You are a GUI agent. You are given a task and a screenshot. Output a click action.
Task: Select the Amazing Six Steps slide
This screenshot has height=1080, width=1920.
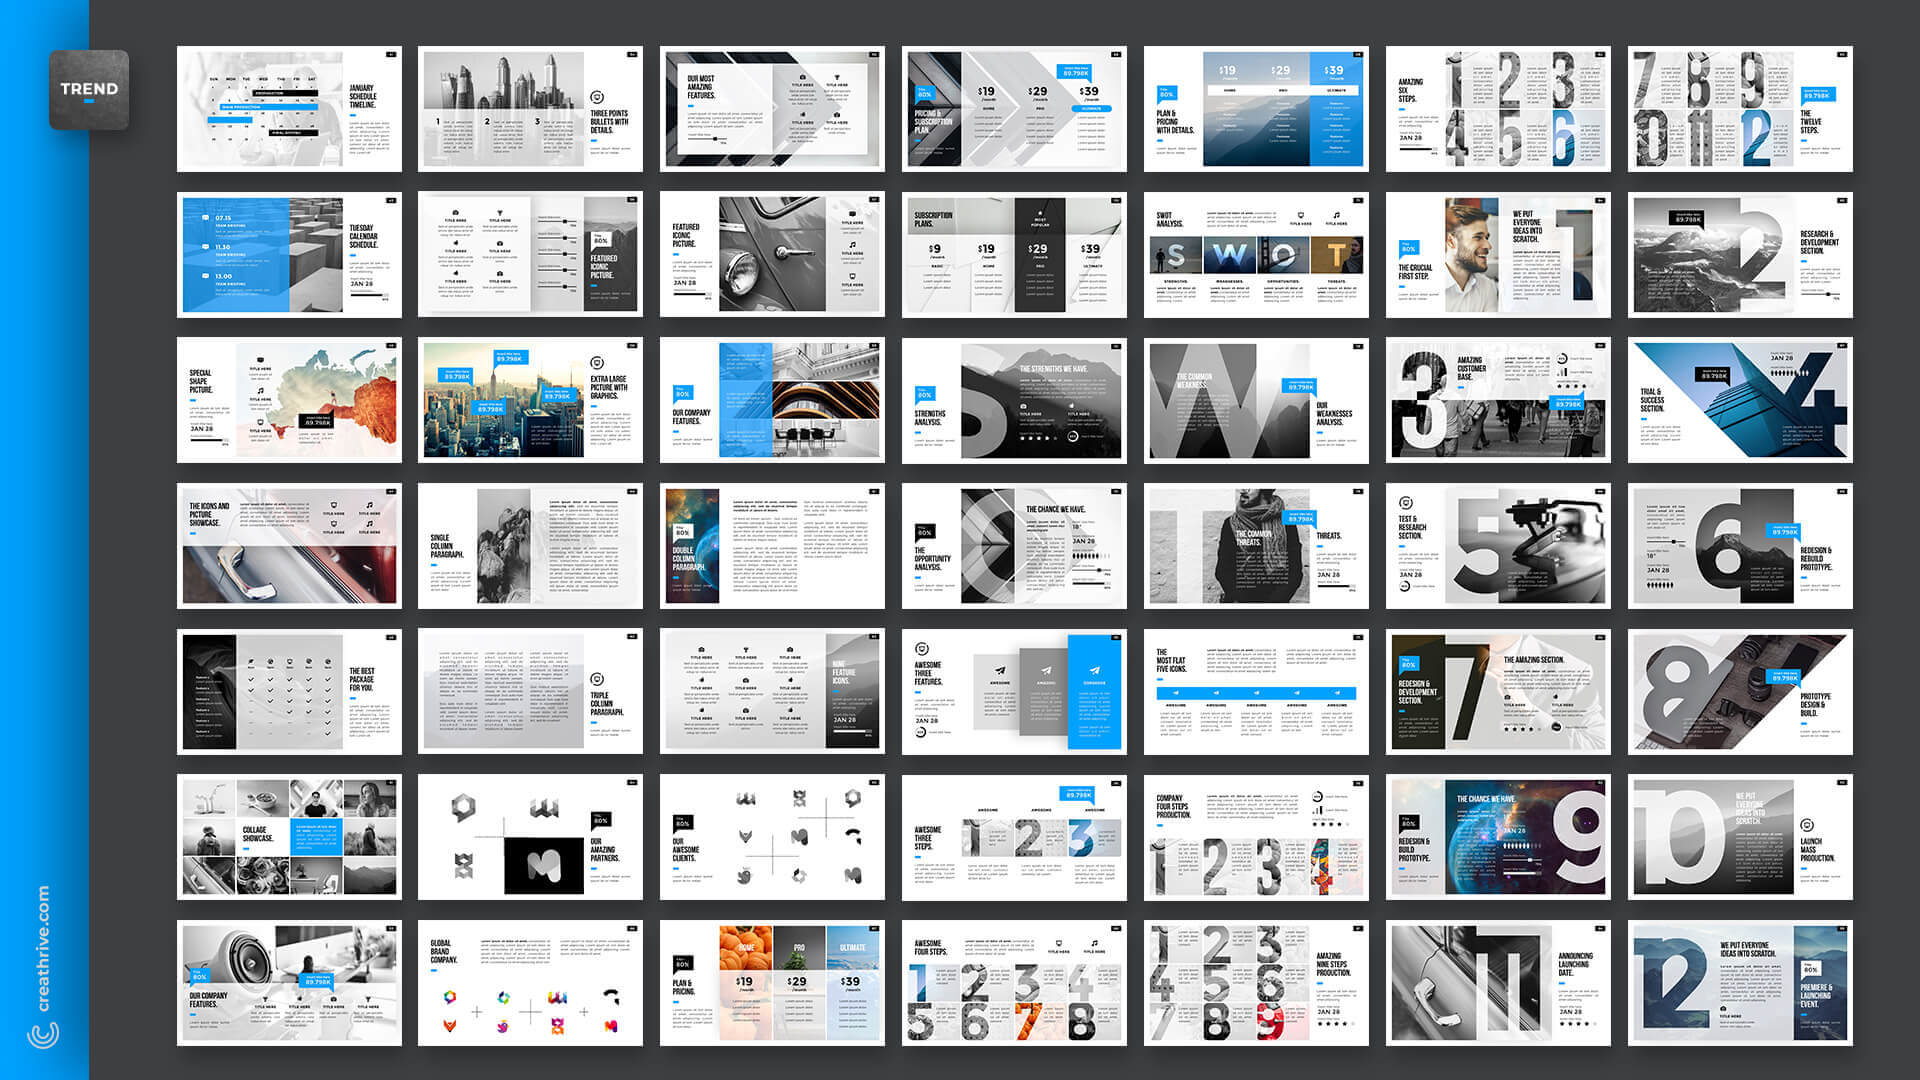(1498, 109)
